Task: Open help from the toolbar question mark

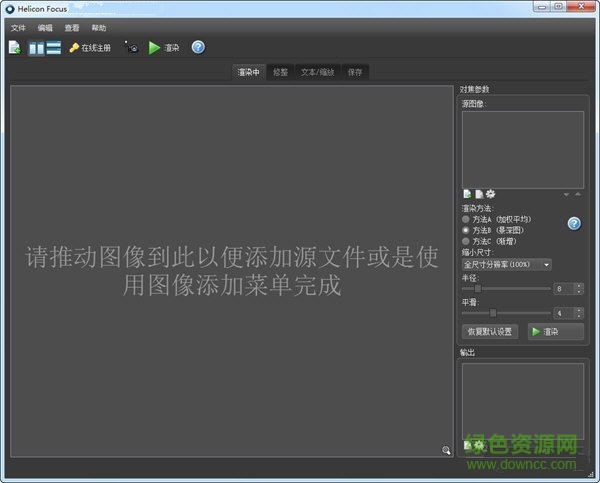Action: [198, 47]
